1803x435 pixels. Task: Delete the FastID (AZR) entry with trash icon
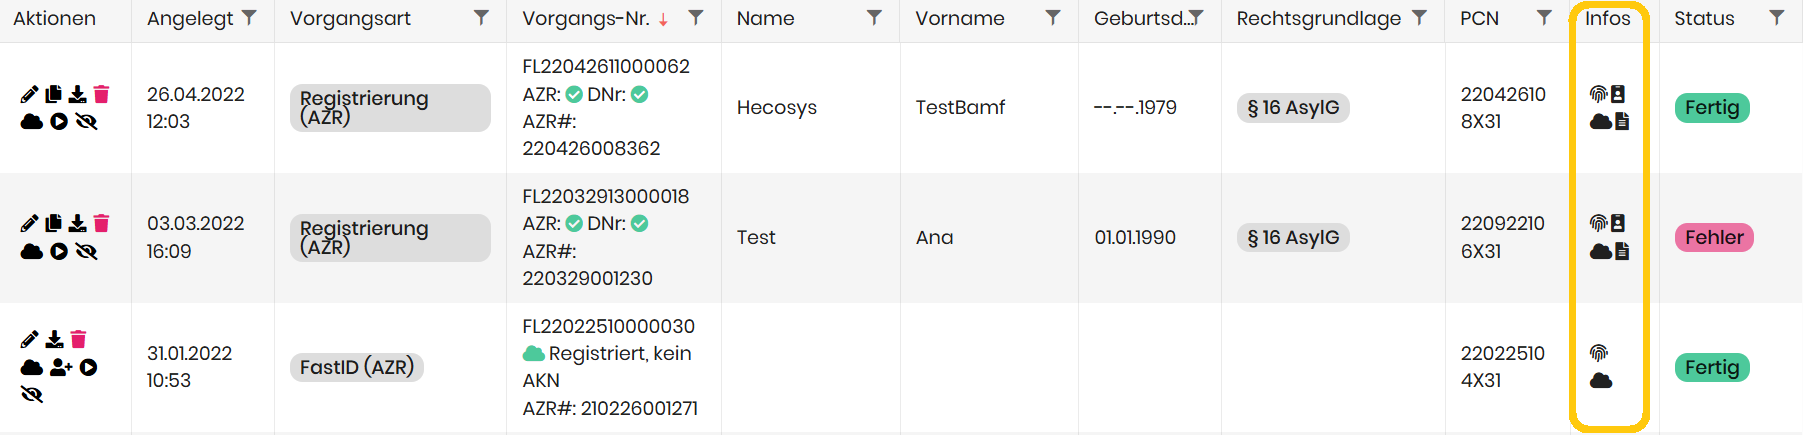point(79,340)
